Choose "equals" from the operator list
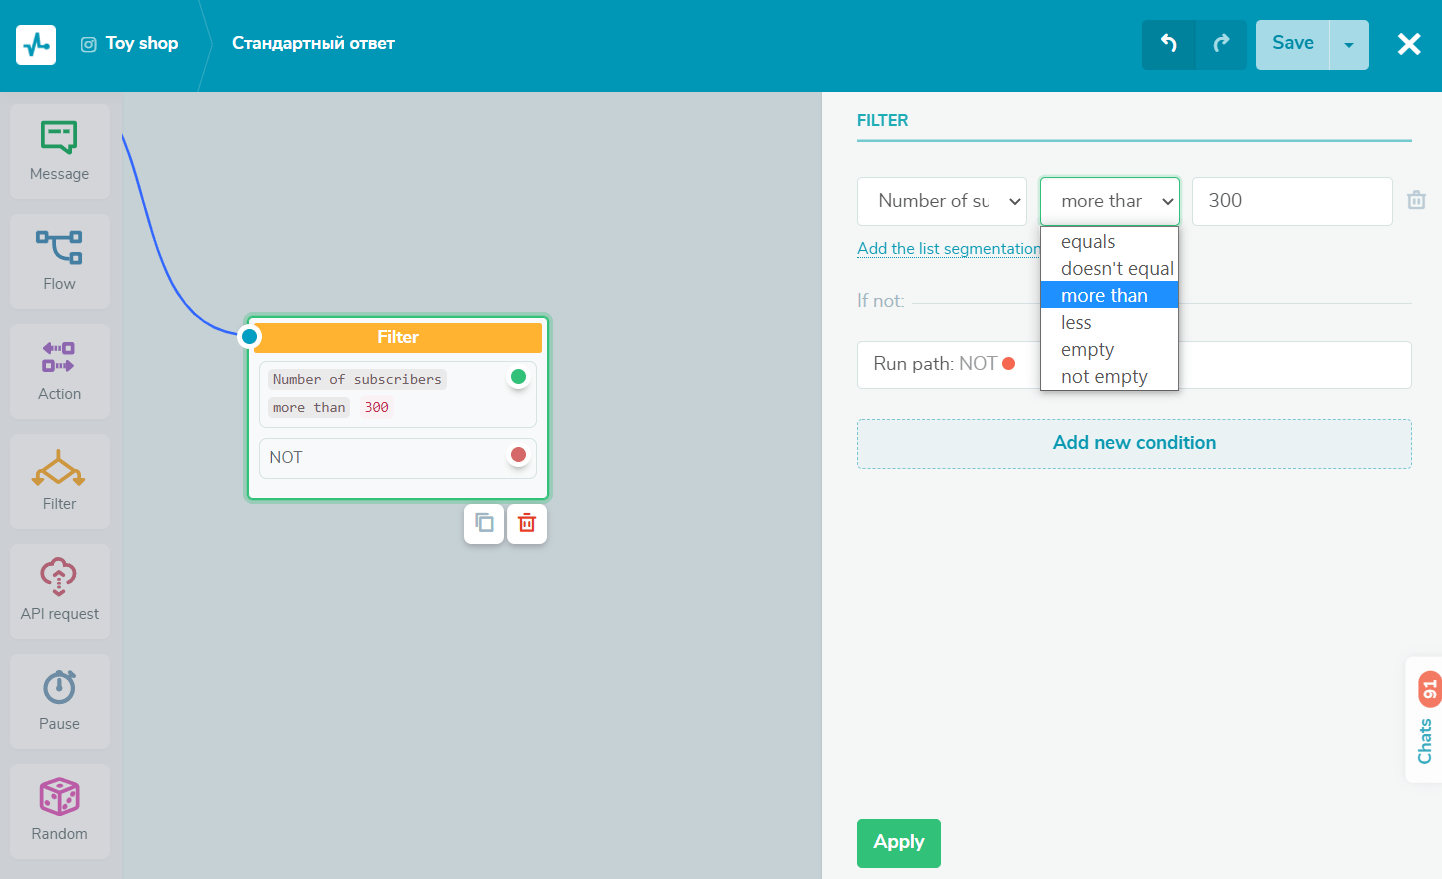 tap(1088, 242)
